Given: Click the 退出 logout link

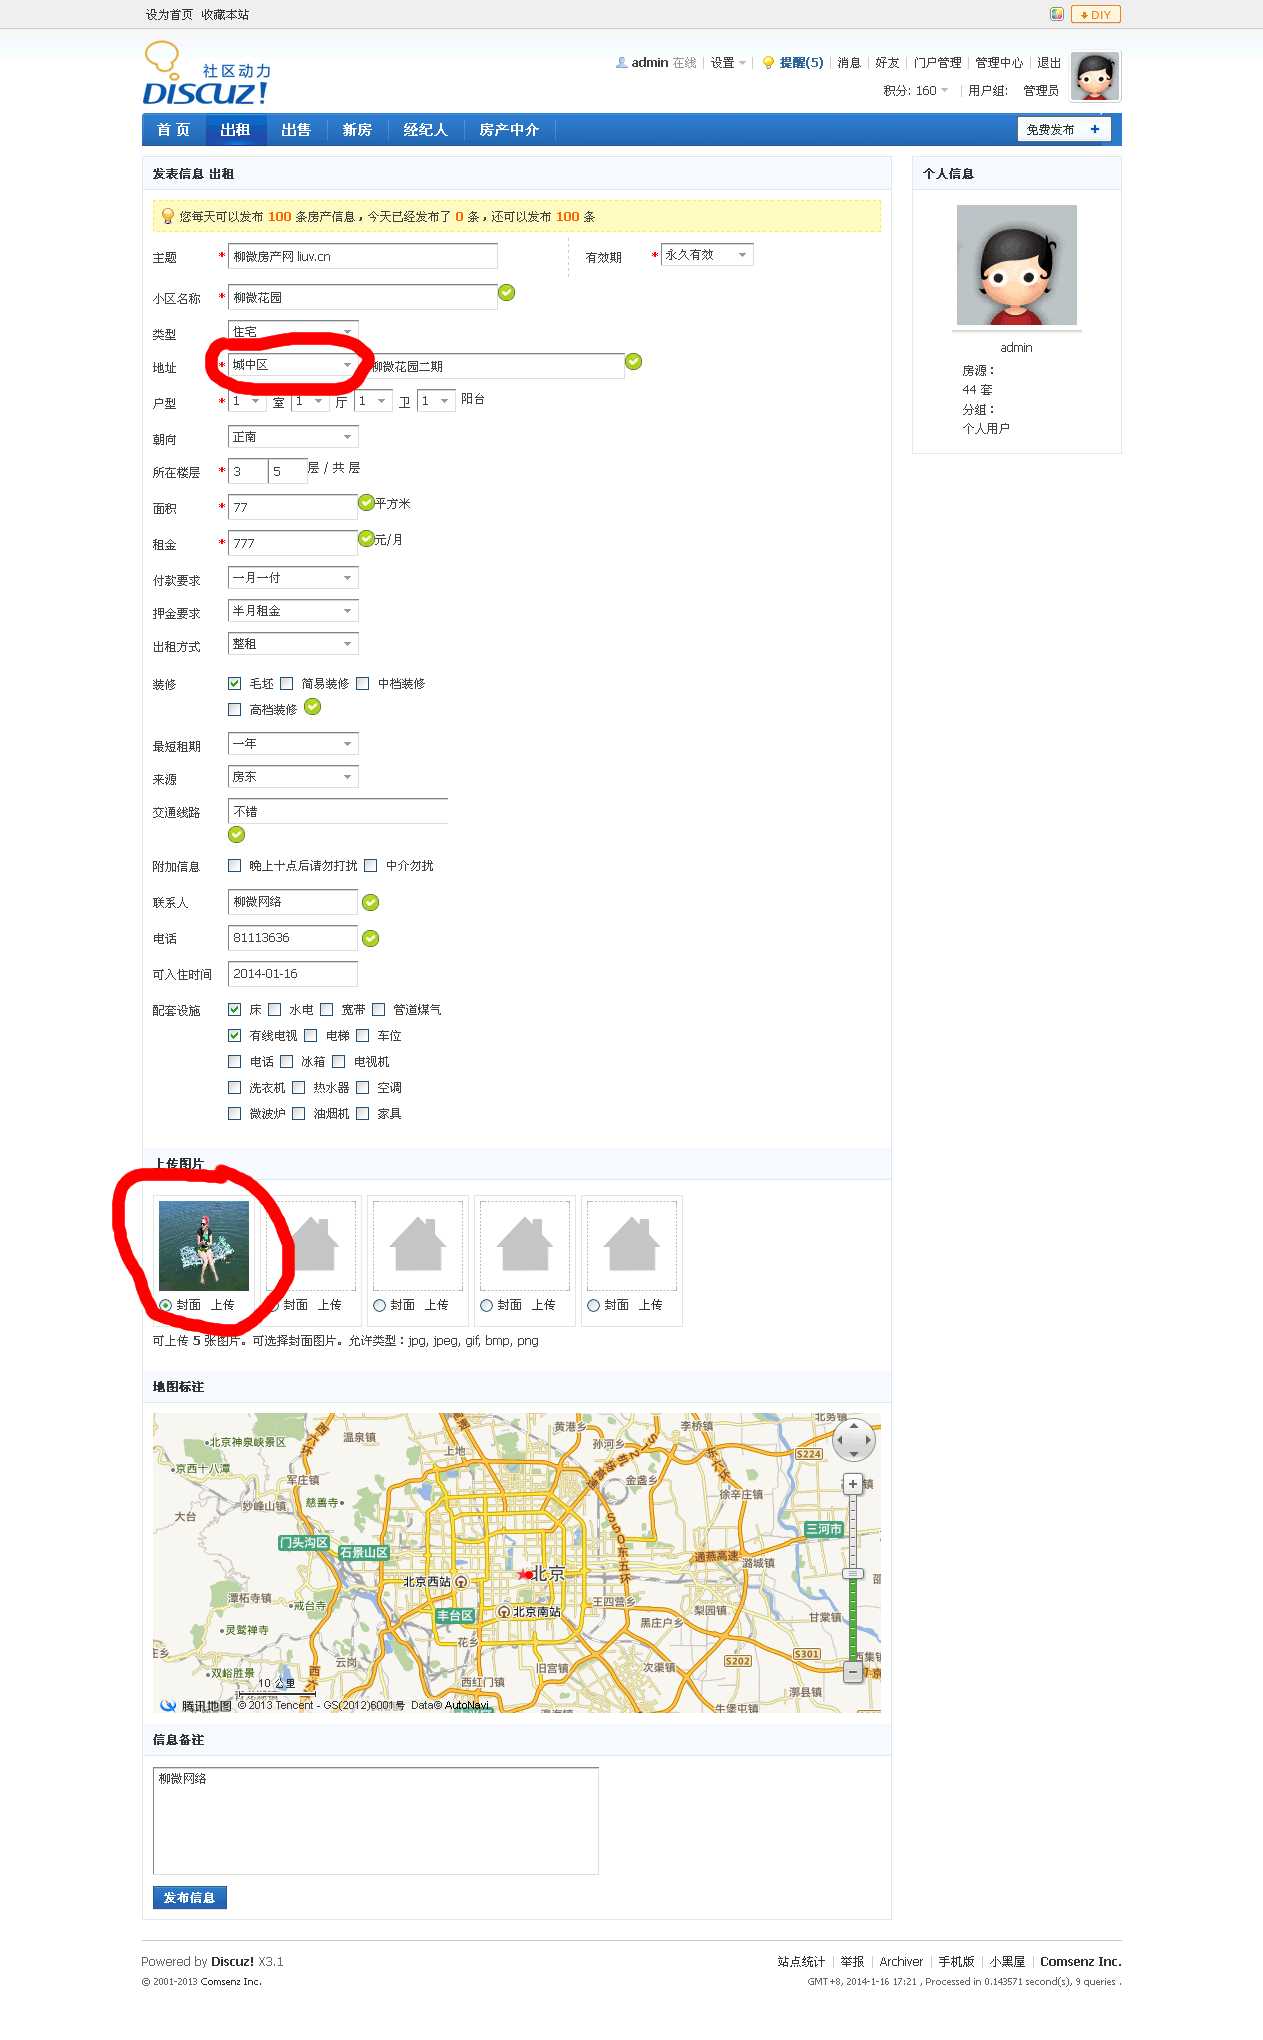Looking at the screenshot, I should pyautogui.click(x=1049, y=62).
